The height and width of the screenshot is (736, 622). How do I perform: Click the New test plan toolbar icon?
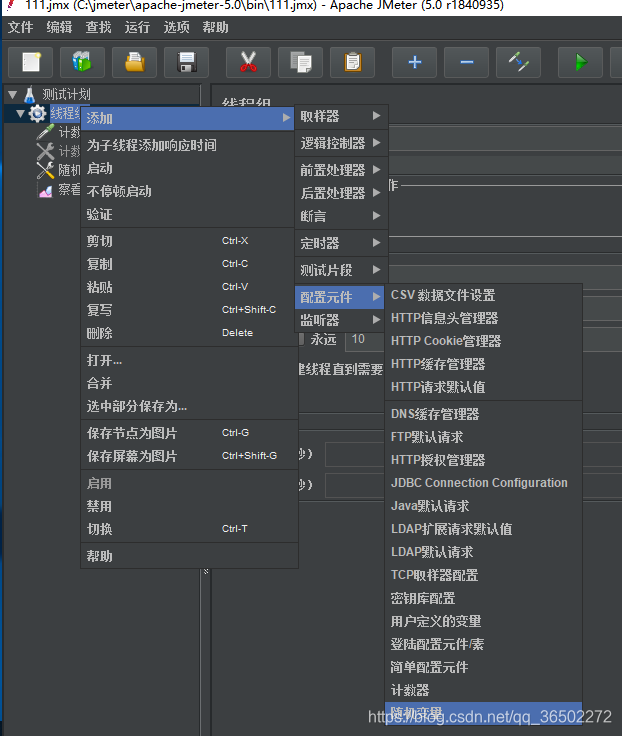pyautogui.click(x=31, y=62)
